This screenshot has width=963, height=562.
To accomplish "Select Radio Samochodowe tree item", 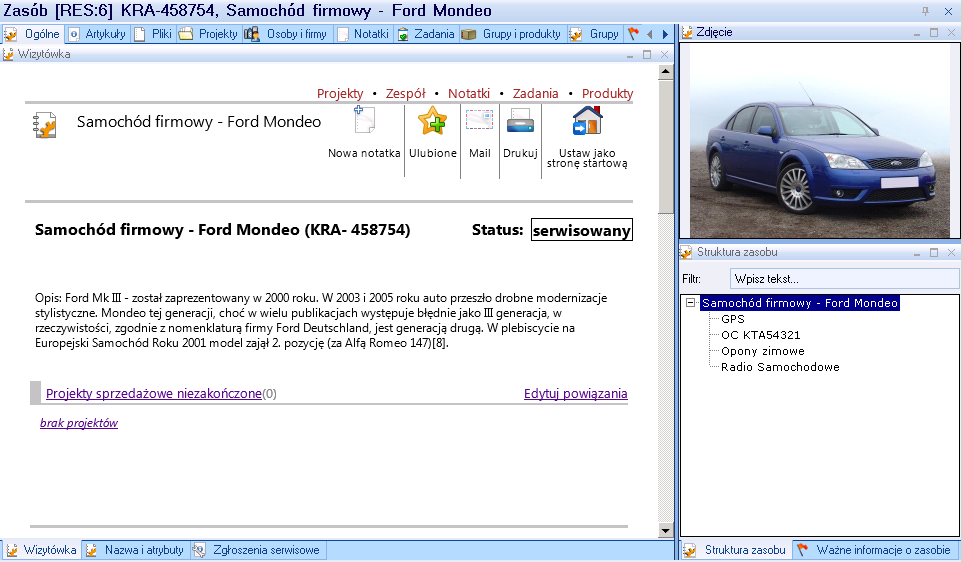I will point(780,367).
